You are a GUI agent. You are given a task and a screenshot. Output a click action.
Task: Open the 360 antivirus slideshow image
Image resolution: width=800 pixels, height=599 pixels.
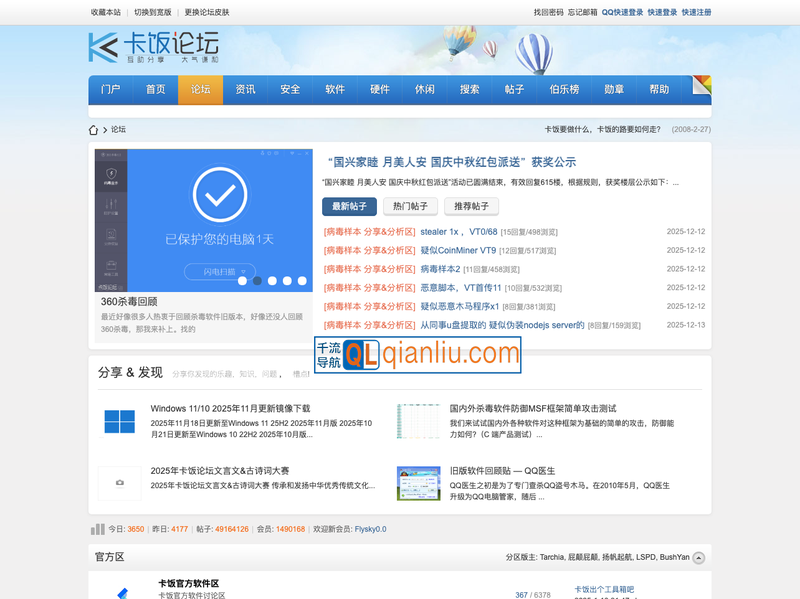pyautogui.click(x=204, y=220)
